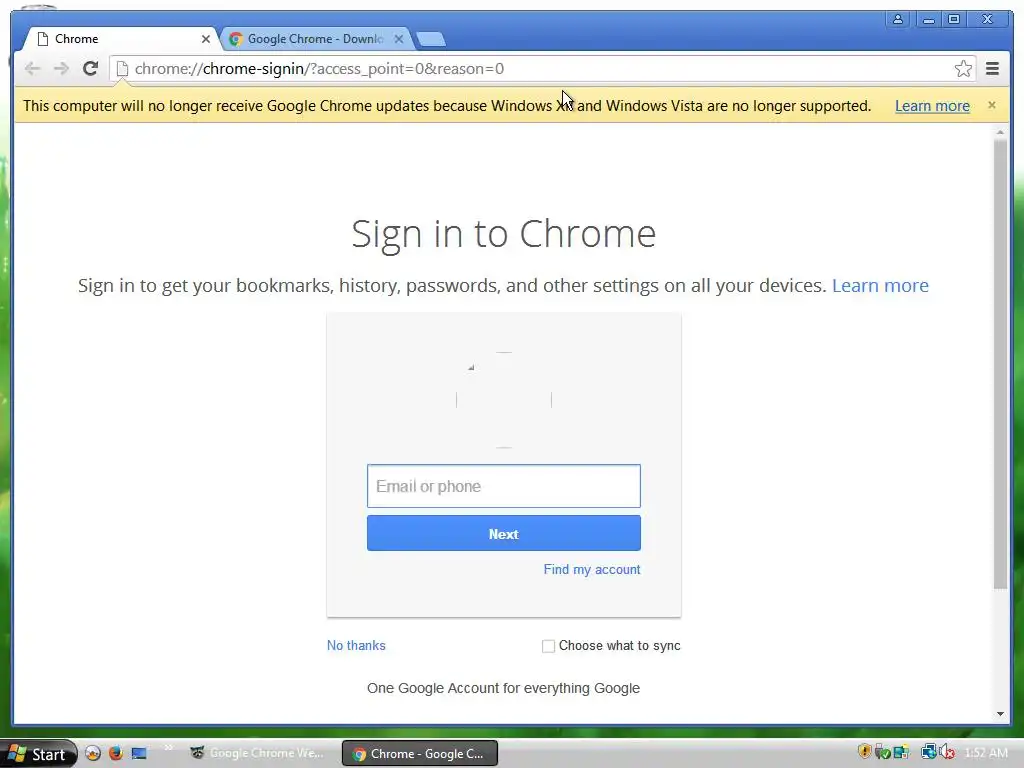Click the back navigation arrow
The height and width of the screenshot is (768, 1024).
coord(32,69)
